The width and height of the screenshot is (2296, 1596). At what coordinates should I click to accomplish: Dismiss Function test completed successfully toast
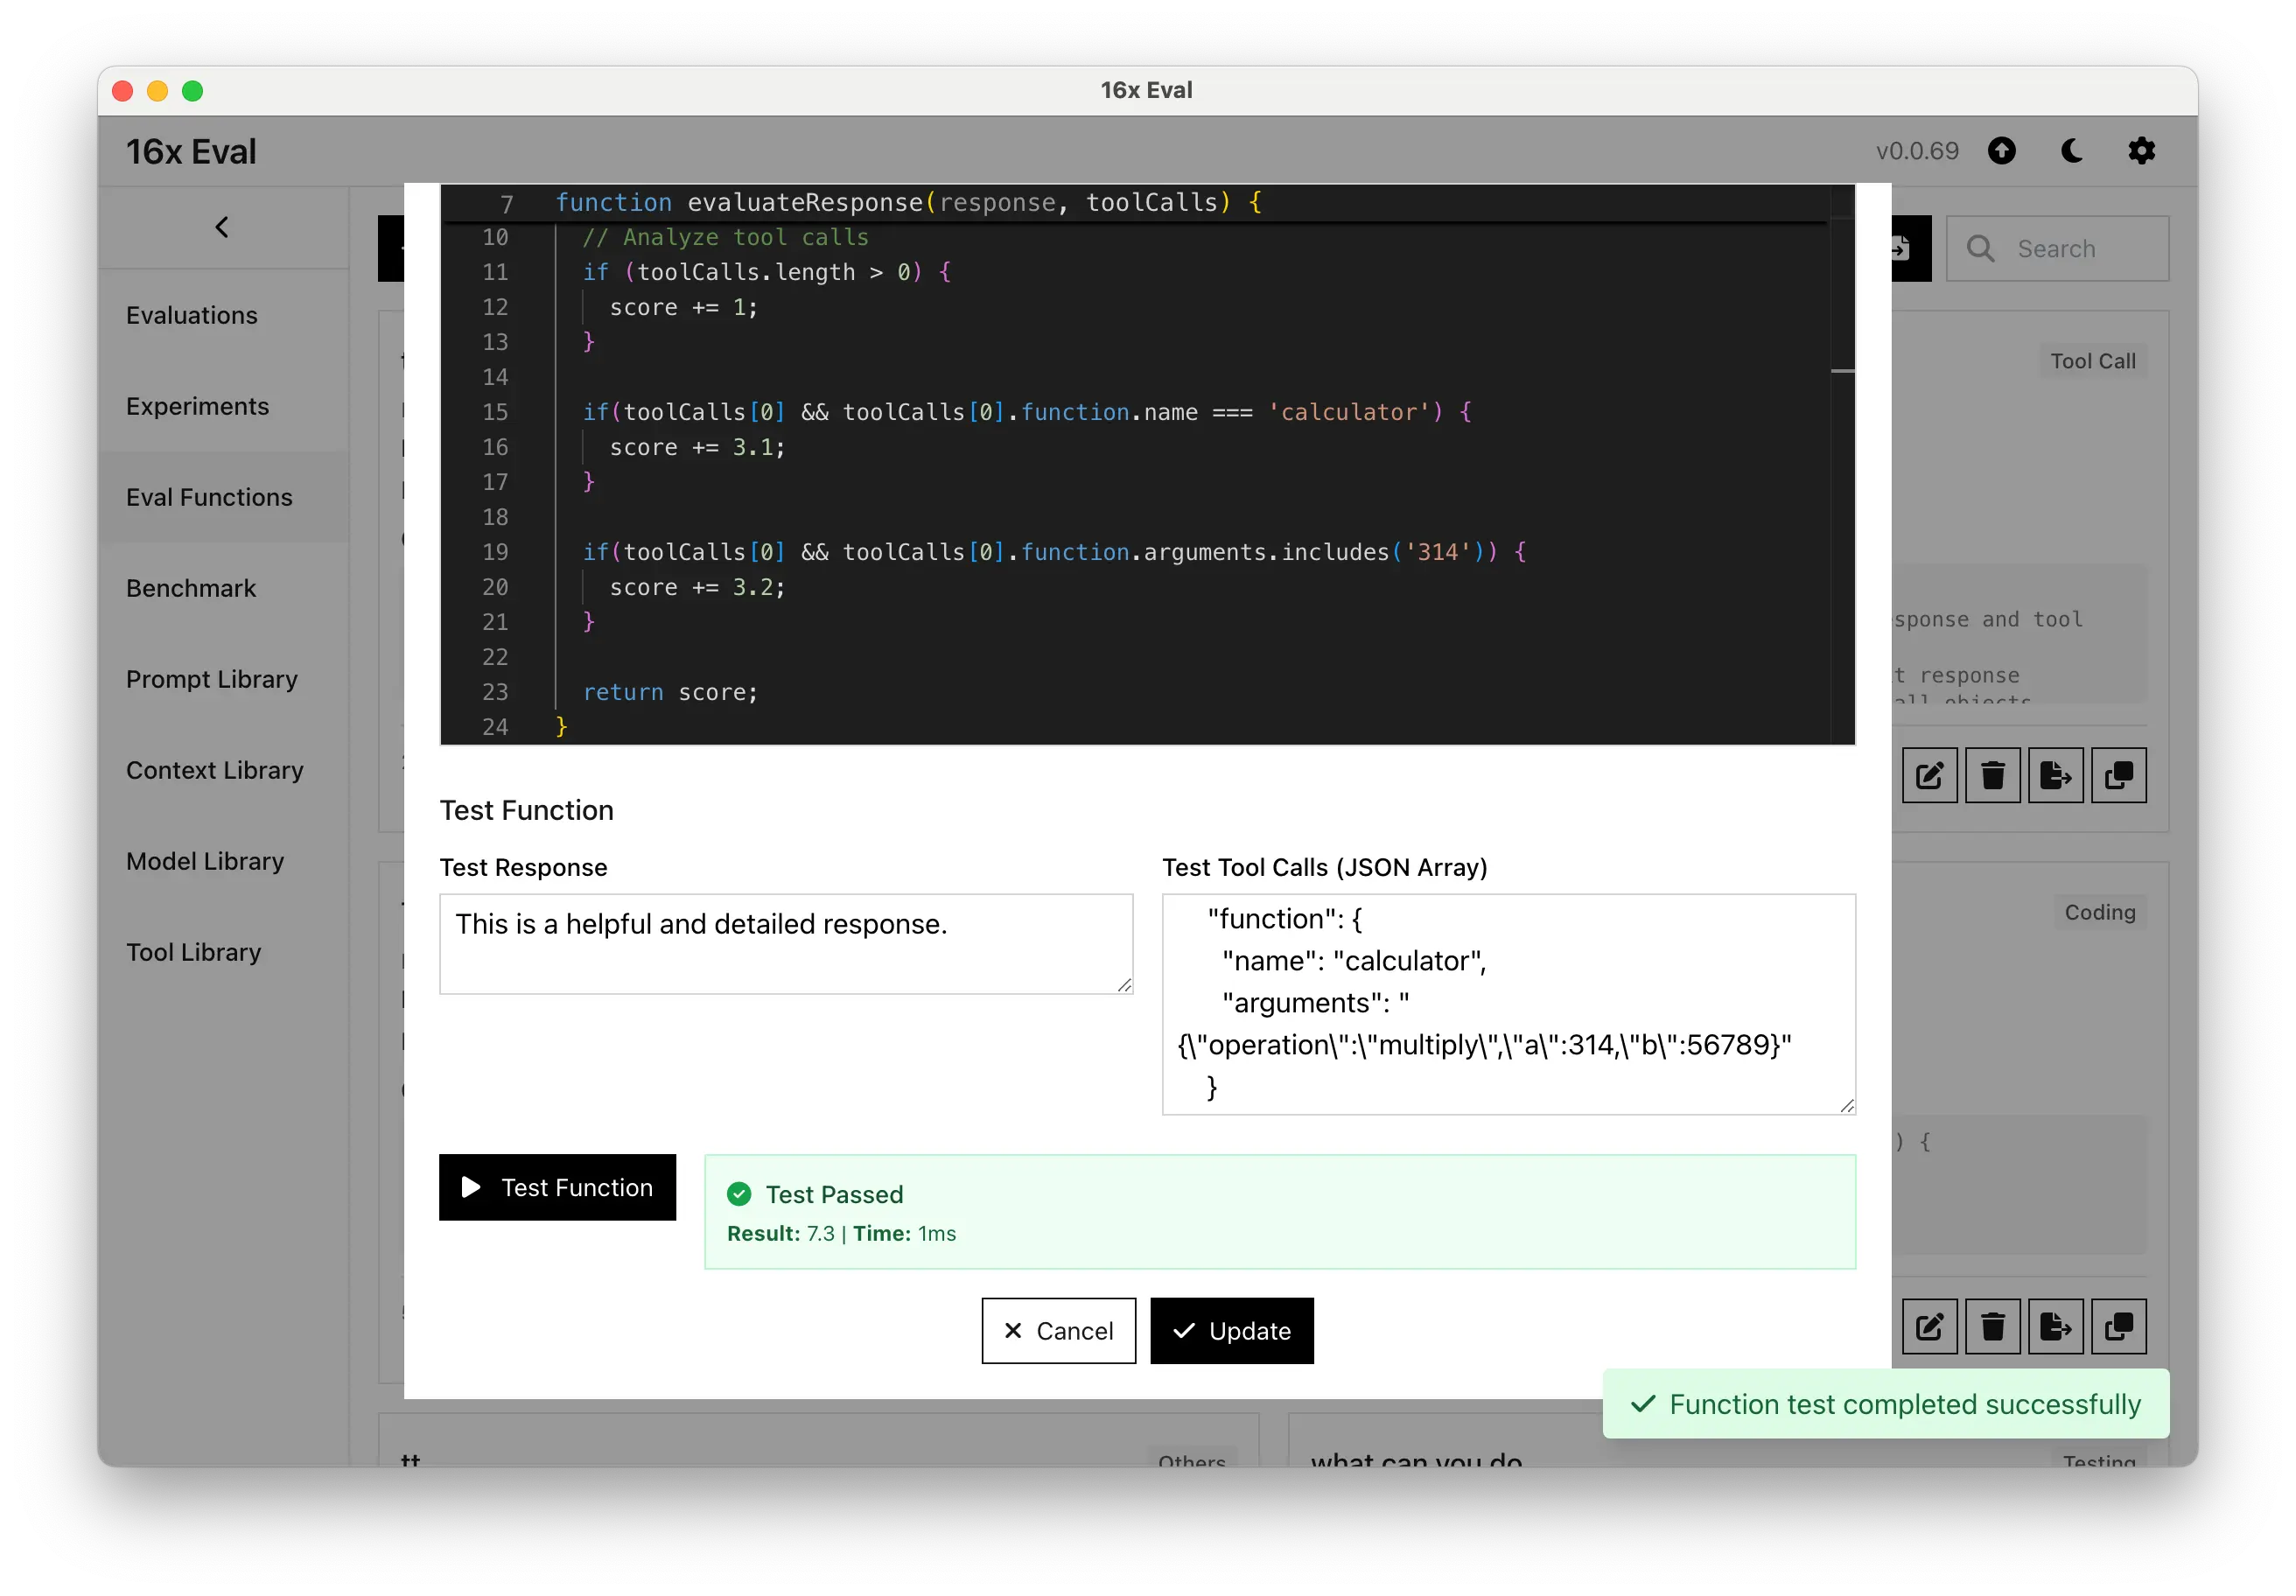[x=1885, y=1403]
